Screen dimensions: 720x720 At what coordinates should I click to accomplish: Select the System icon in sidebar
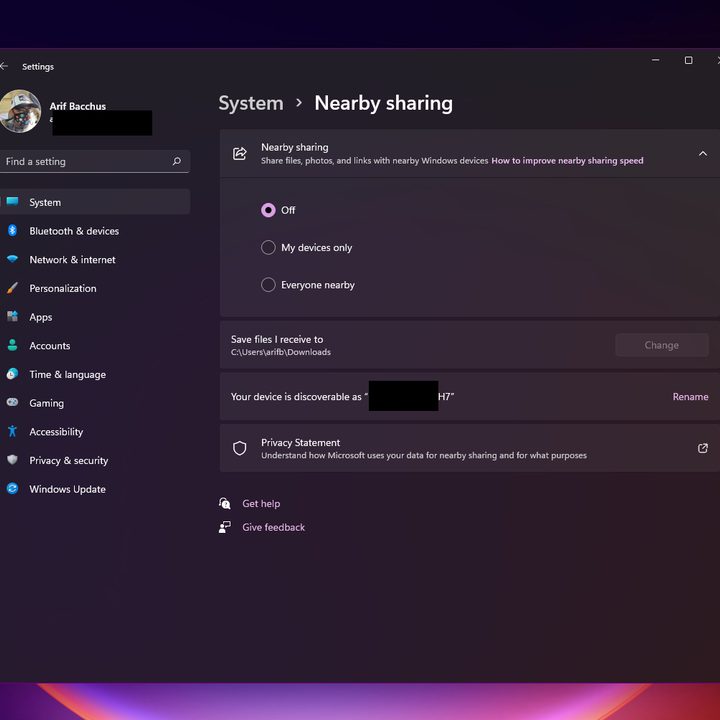point(12,202)
